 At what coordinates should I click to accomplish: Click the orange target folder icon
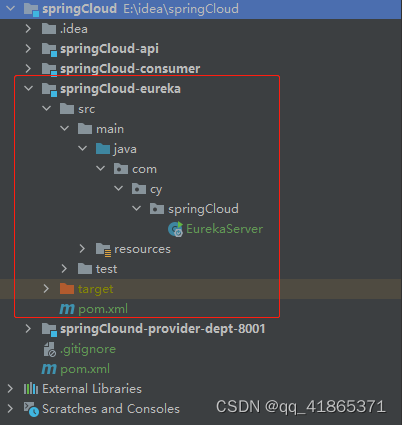(67, 289)
